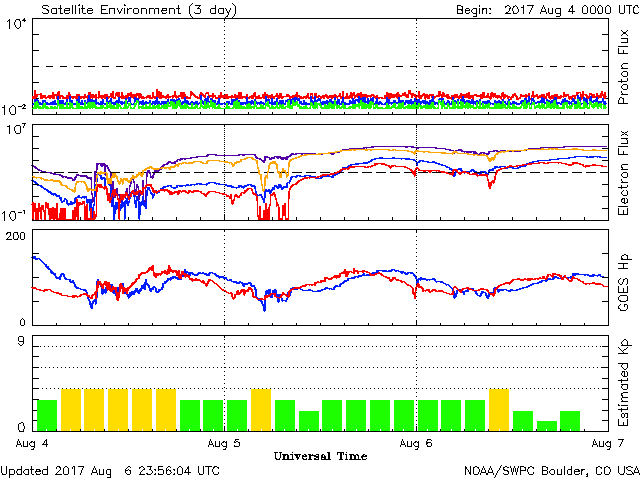Click the 'Aug 4' date label
Image resolution: width=640 pixels, height=480 pixels.
coord(32,443)
